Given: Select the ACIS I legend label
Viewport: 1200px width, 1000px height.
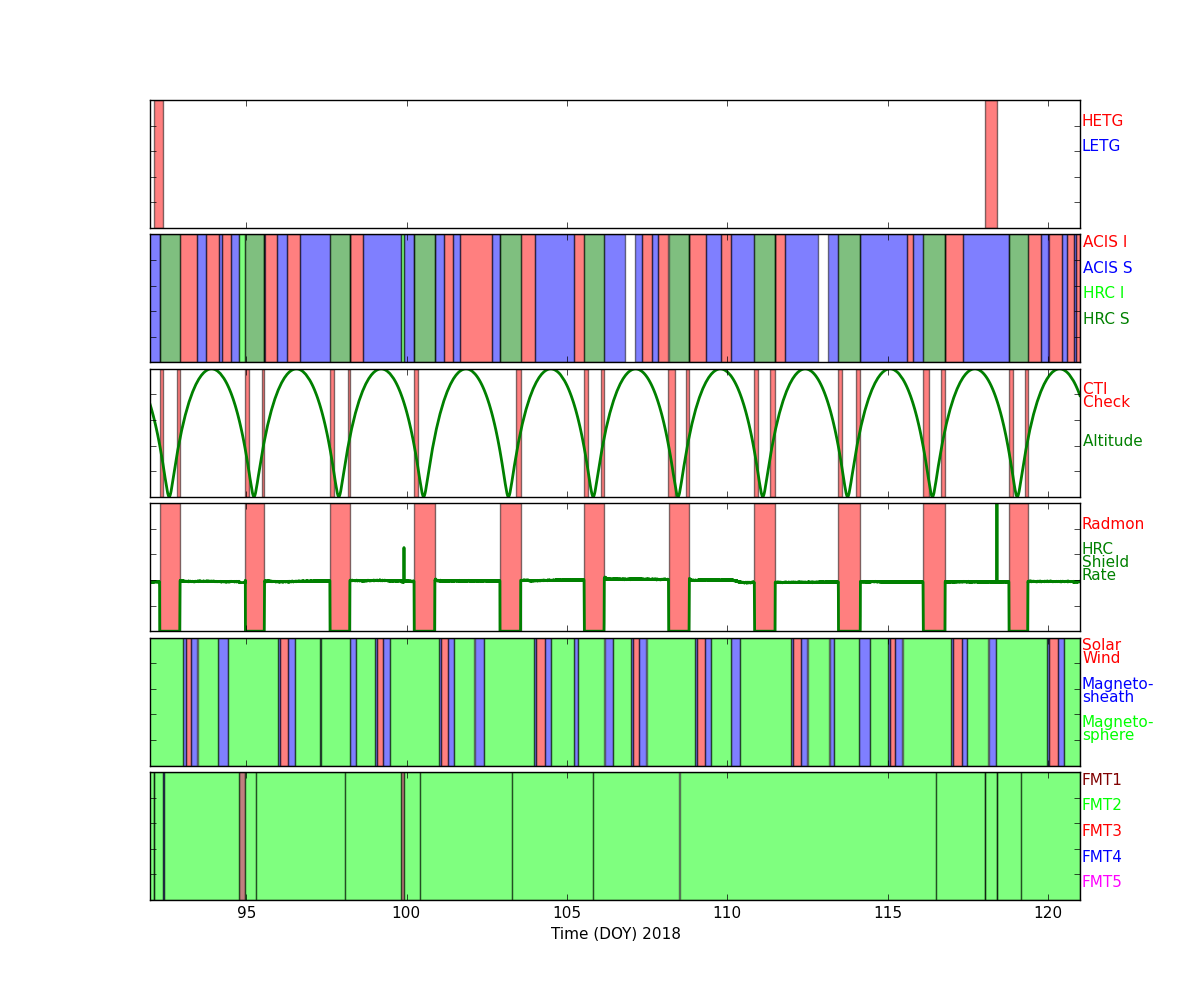Looking at the screenshot, I should [x=1104, y=242].
